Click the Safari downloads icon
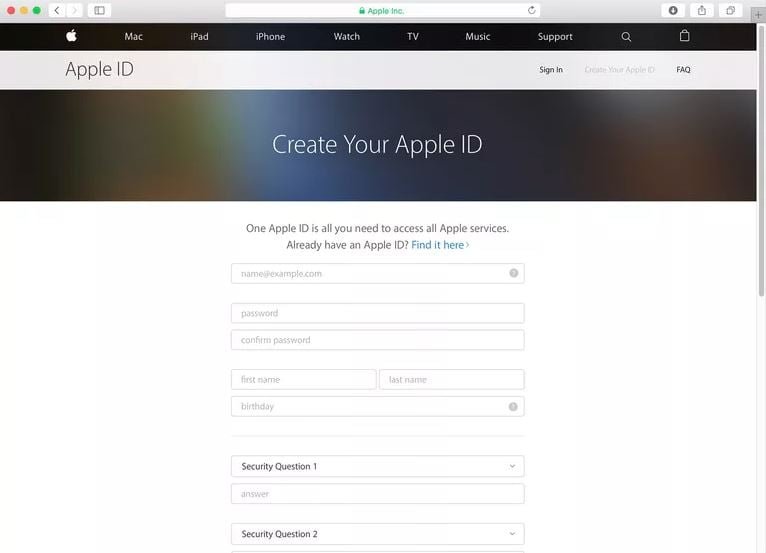This screenshot has height=553, width=766. pos(673,10)
